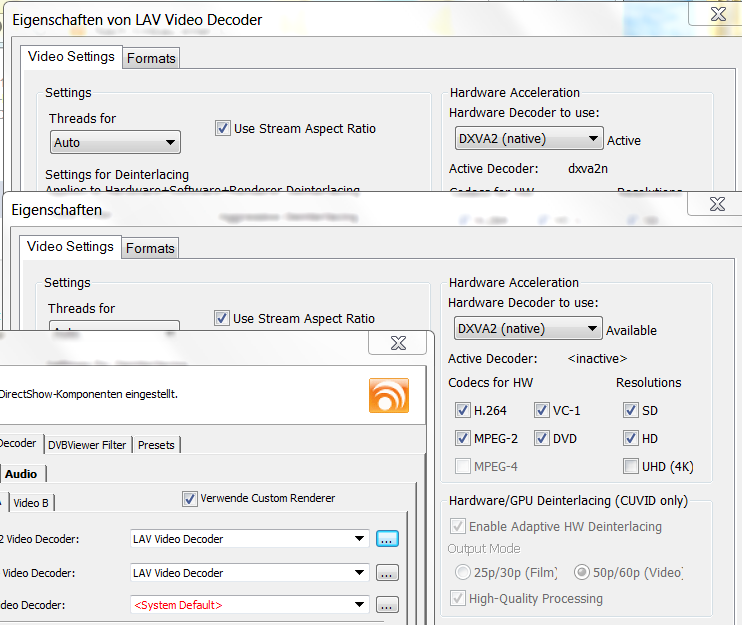Uncheck the SD resolution checkbox
742x625 pixels.
(x=630, y=410)
